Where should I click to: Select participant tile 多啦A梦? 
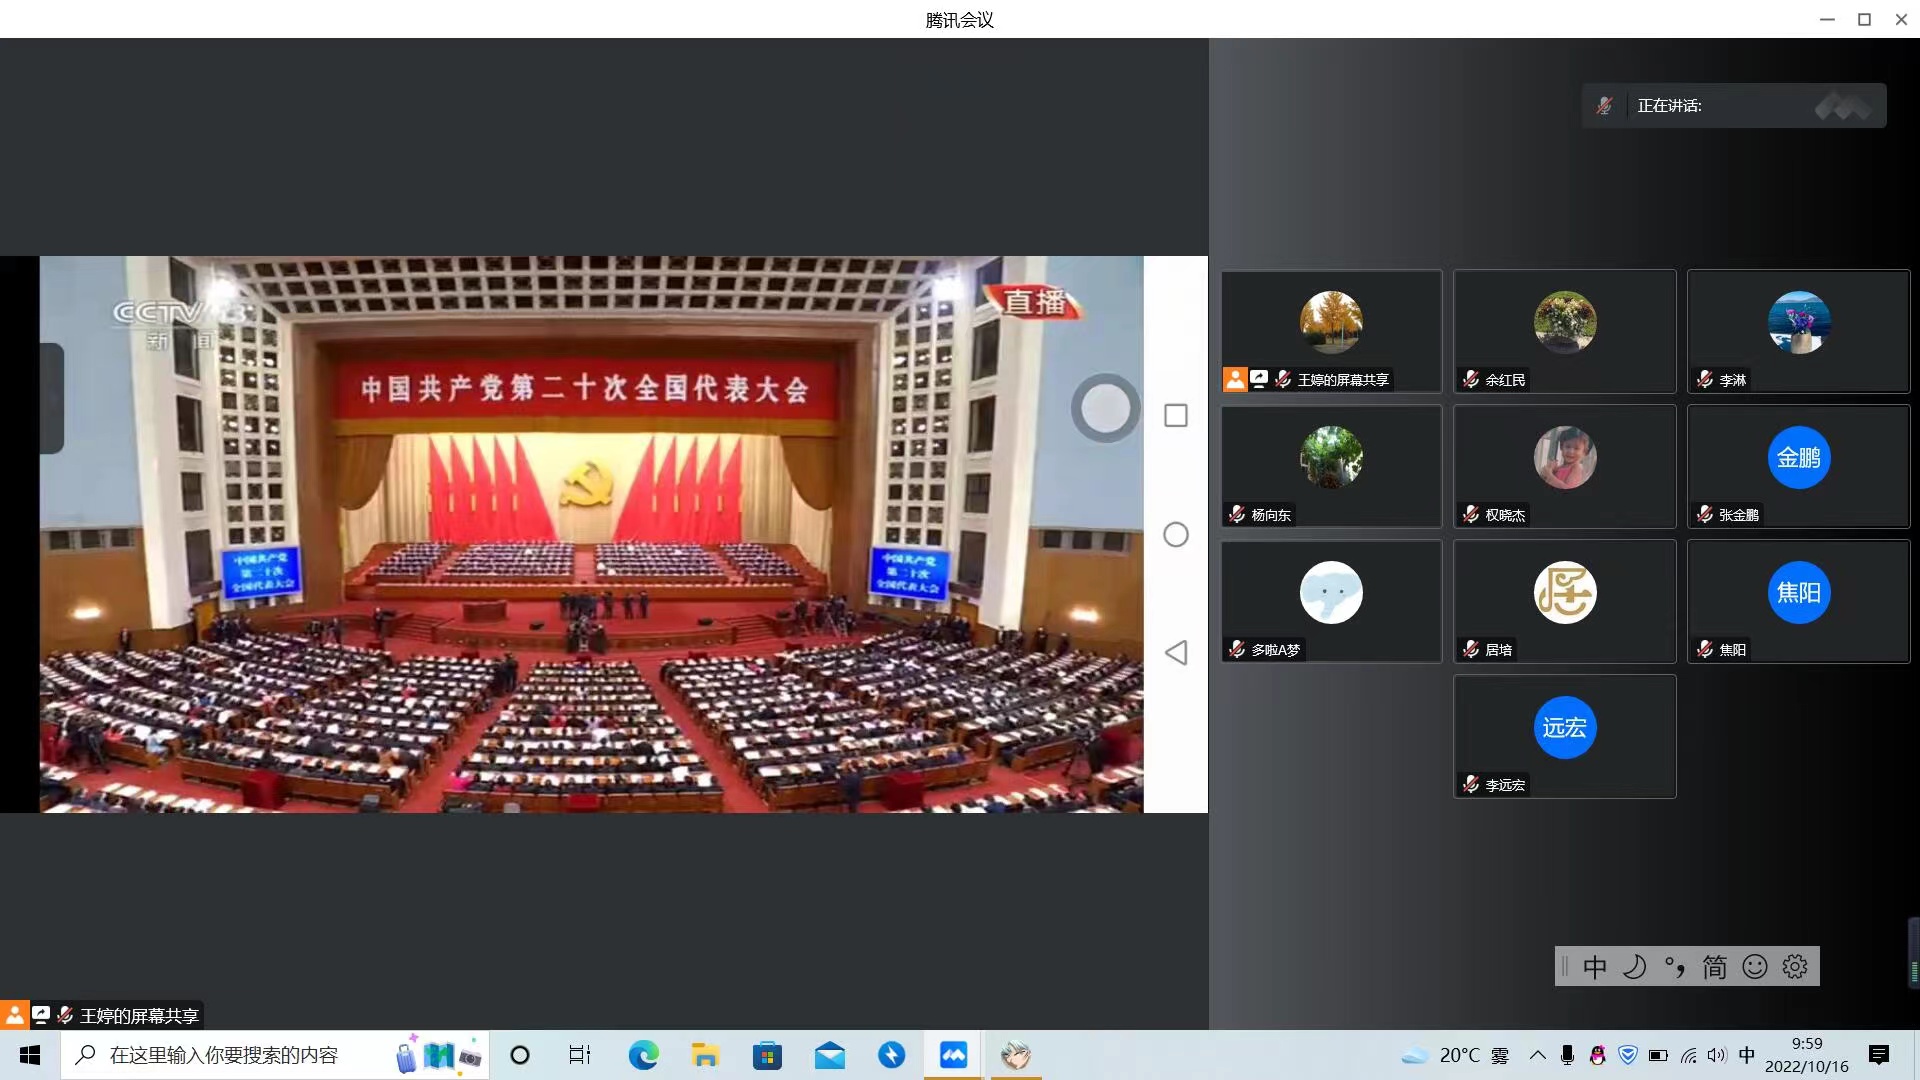[x=1331, y=601]
